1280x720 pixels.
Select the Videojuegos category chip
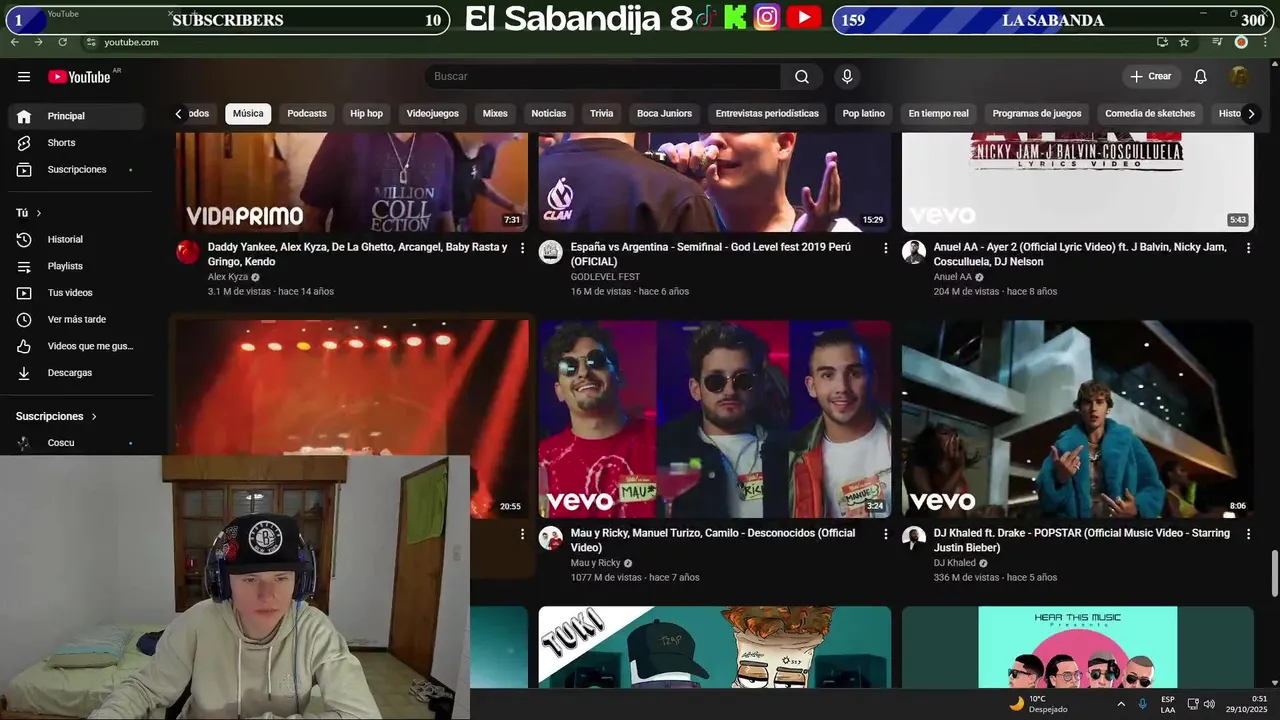[x=433, y=114]
